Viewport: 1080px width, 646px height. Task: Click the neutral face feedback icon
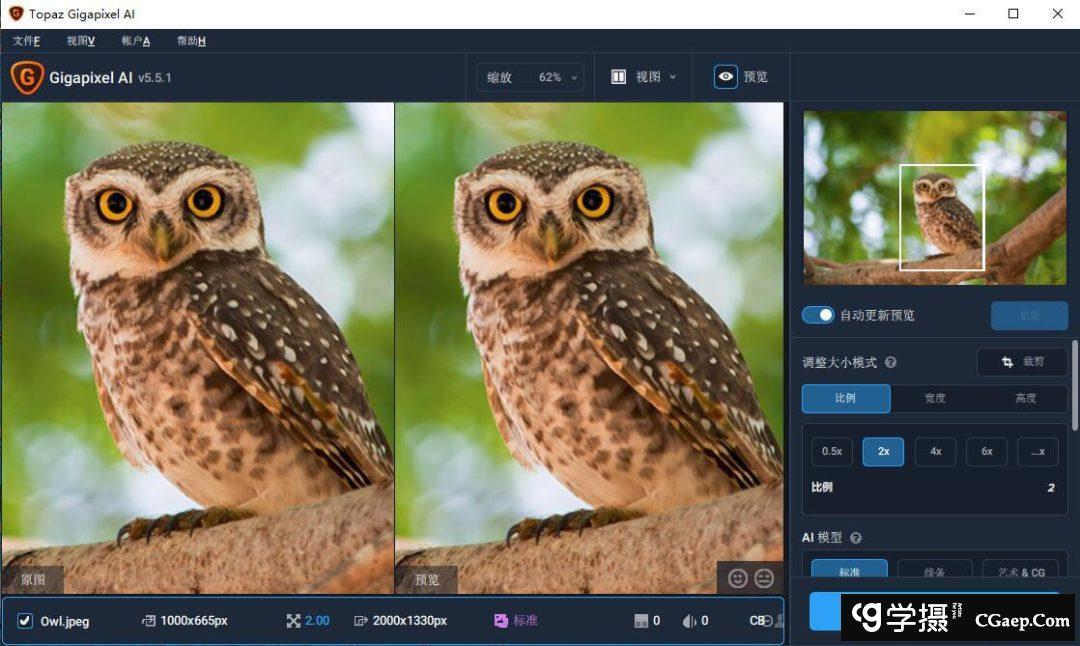tap(764, 578)
